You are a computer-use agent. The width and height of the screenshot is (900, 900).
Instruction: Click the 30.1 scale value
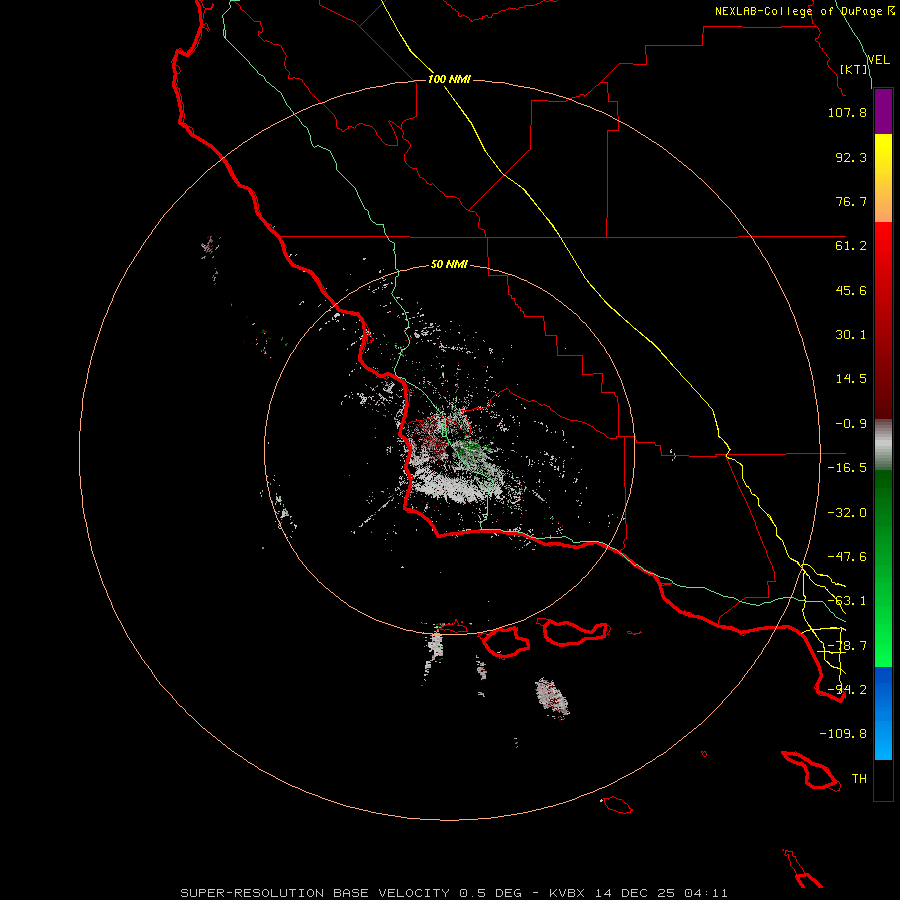[851, 335]
